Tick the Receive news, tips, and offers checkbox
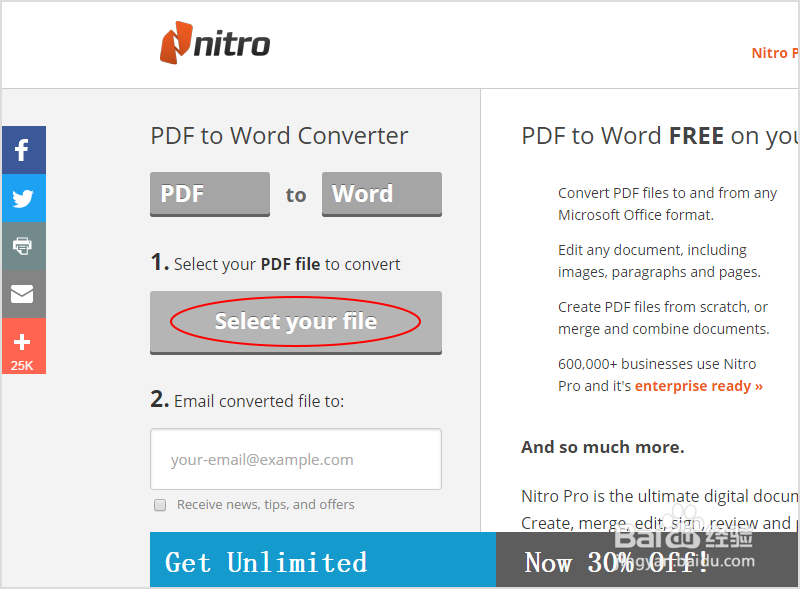Image resolution: width=800 pixels, height=589 pixels. point(160,505)
